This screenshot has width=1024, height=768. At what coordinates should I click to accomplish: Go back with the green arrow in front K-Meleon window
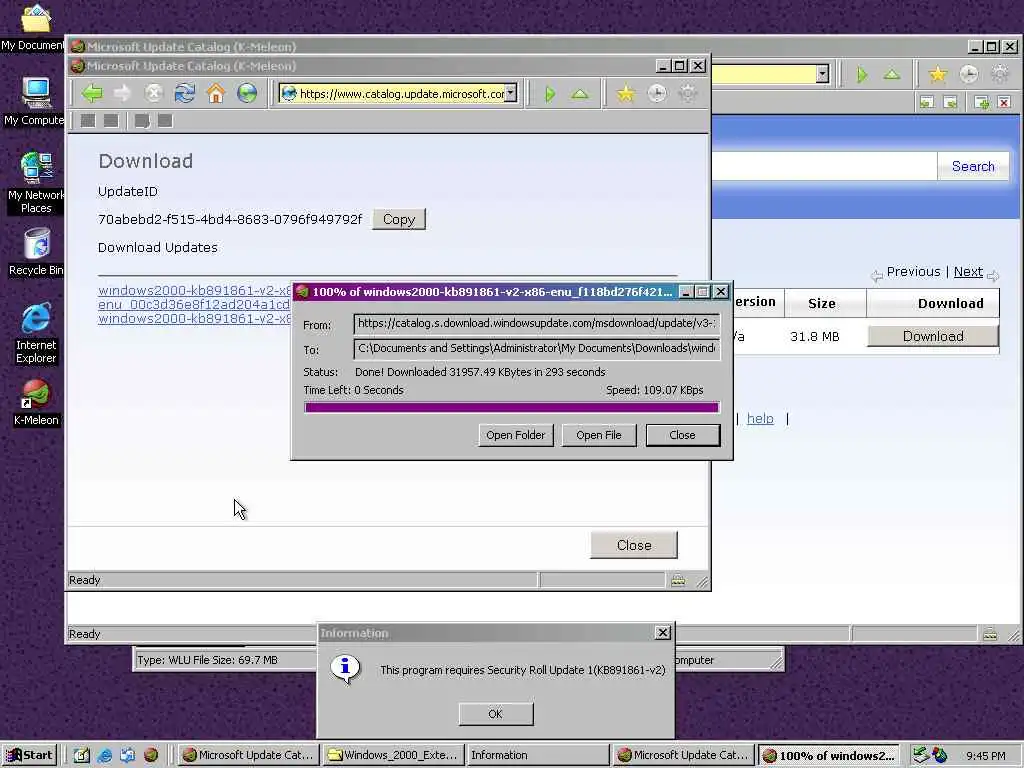click(92, 93)
